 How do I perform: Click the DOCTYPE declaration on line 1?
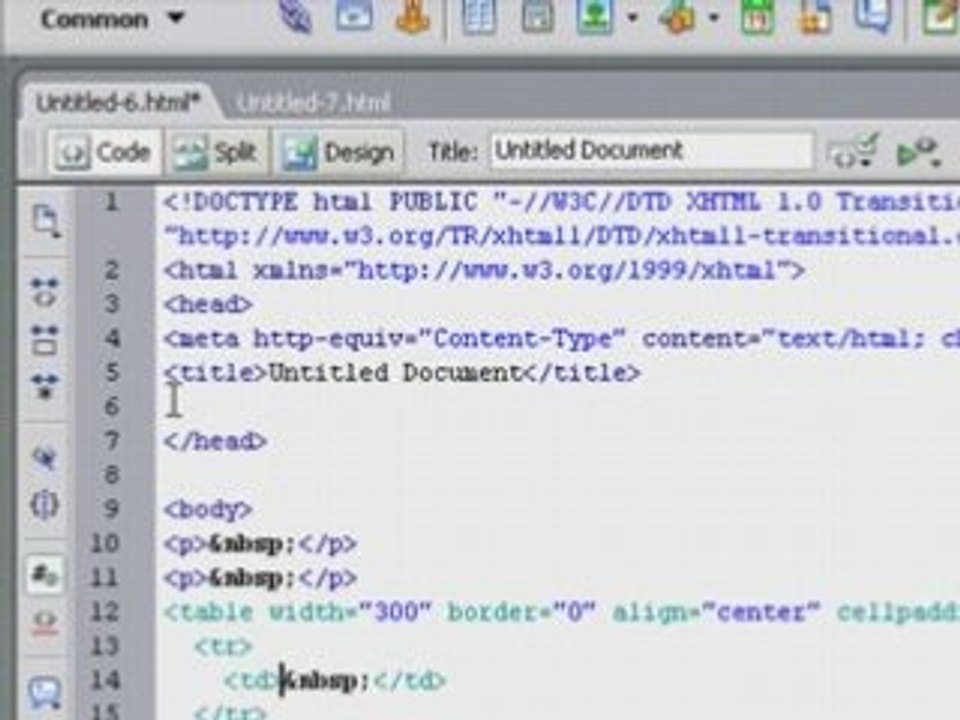tap(561, 202)
